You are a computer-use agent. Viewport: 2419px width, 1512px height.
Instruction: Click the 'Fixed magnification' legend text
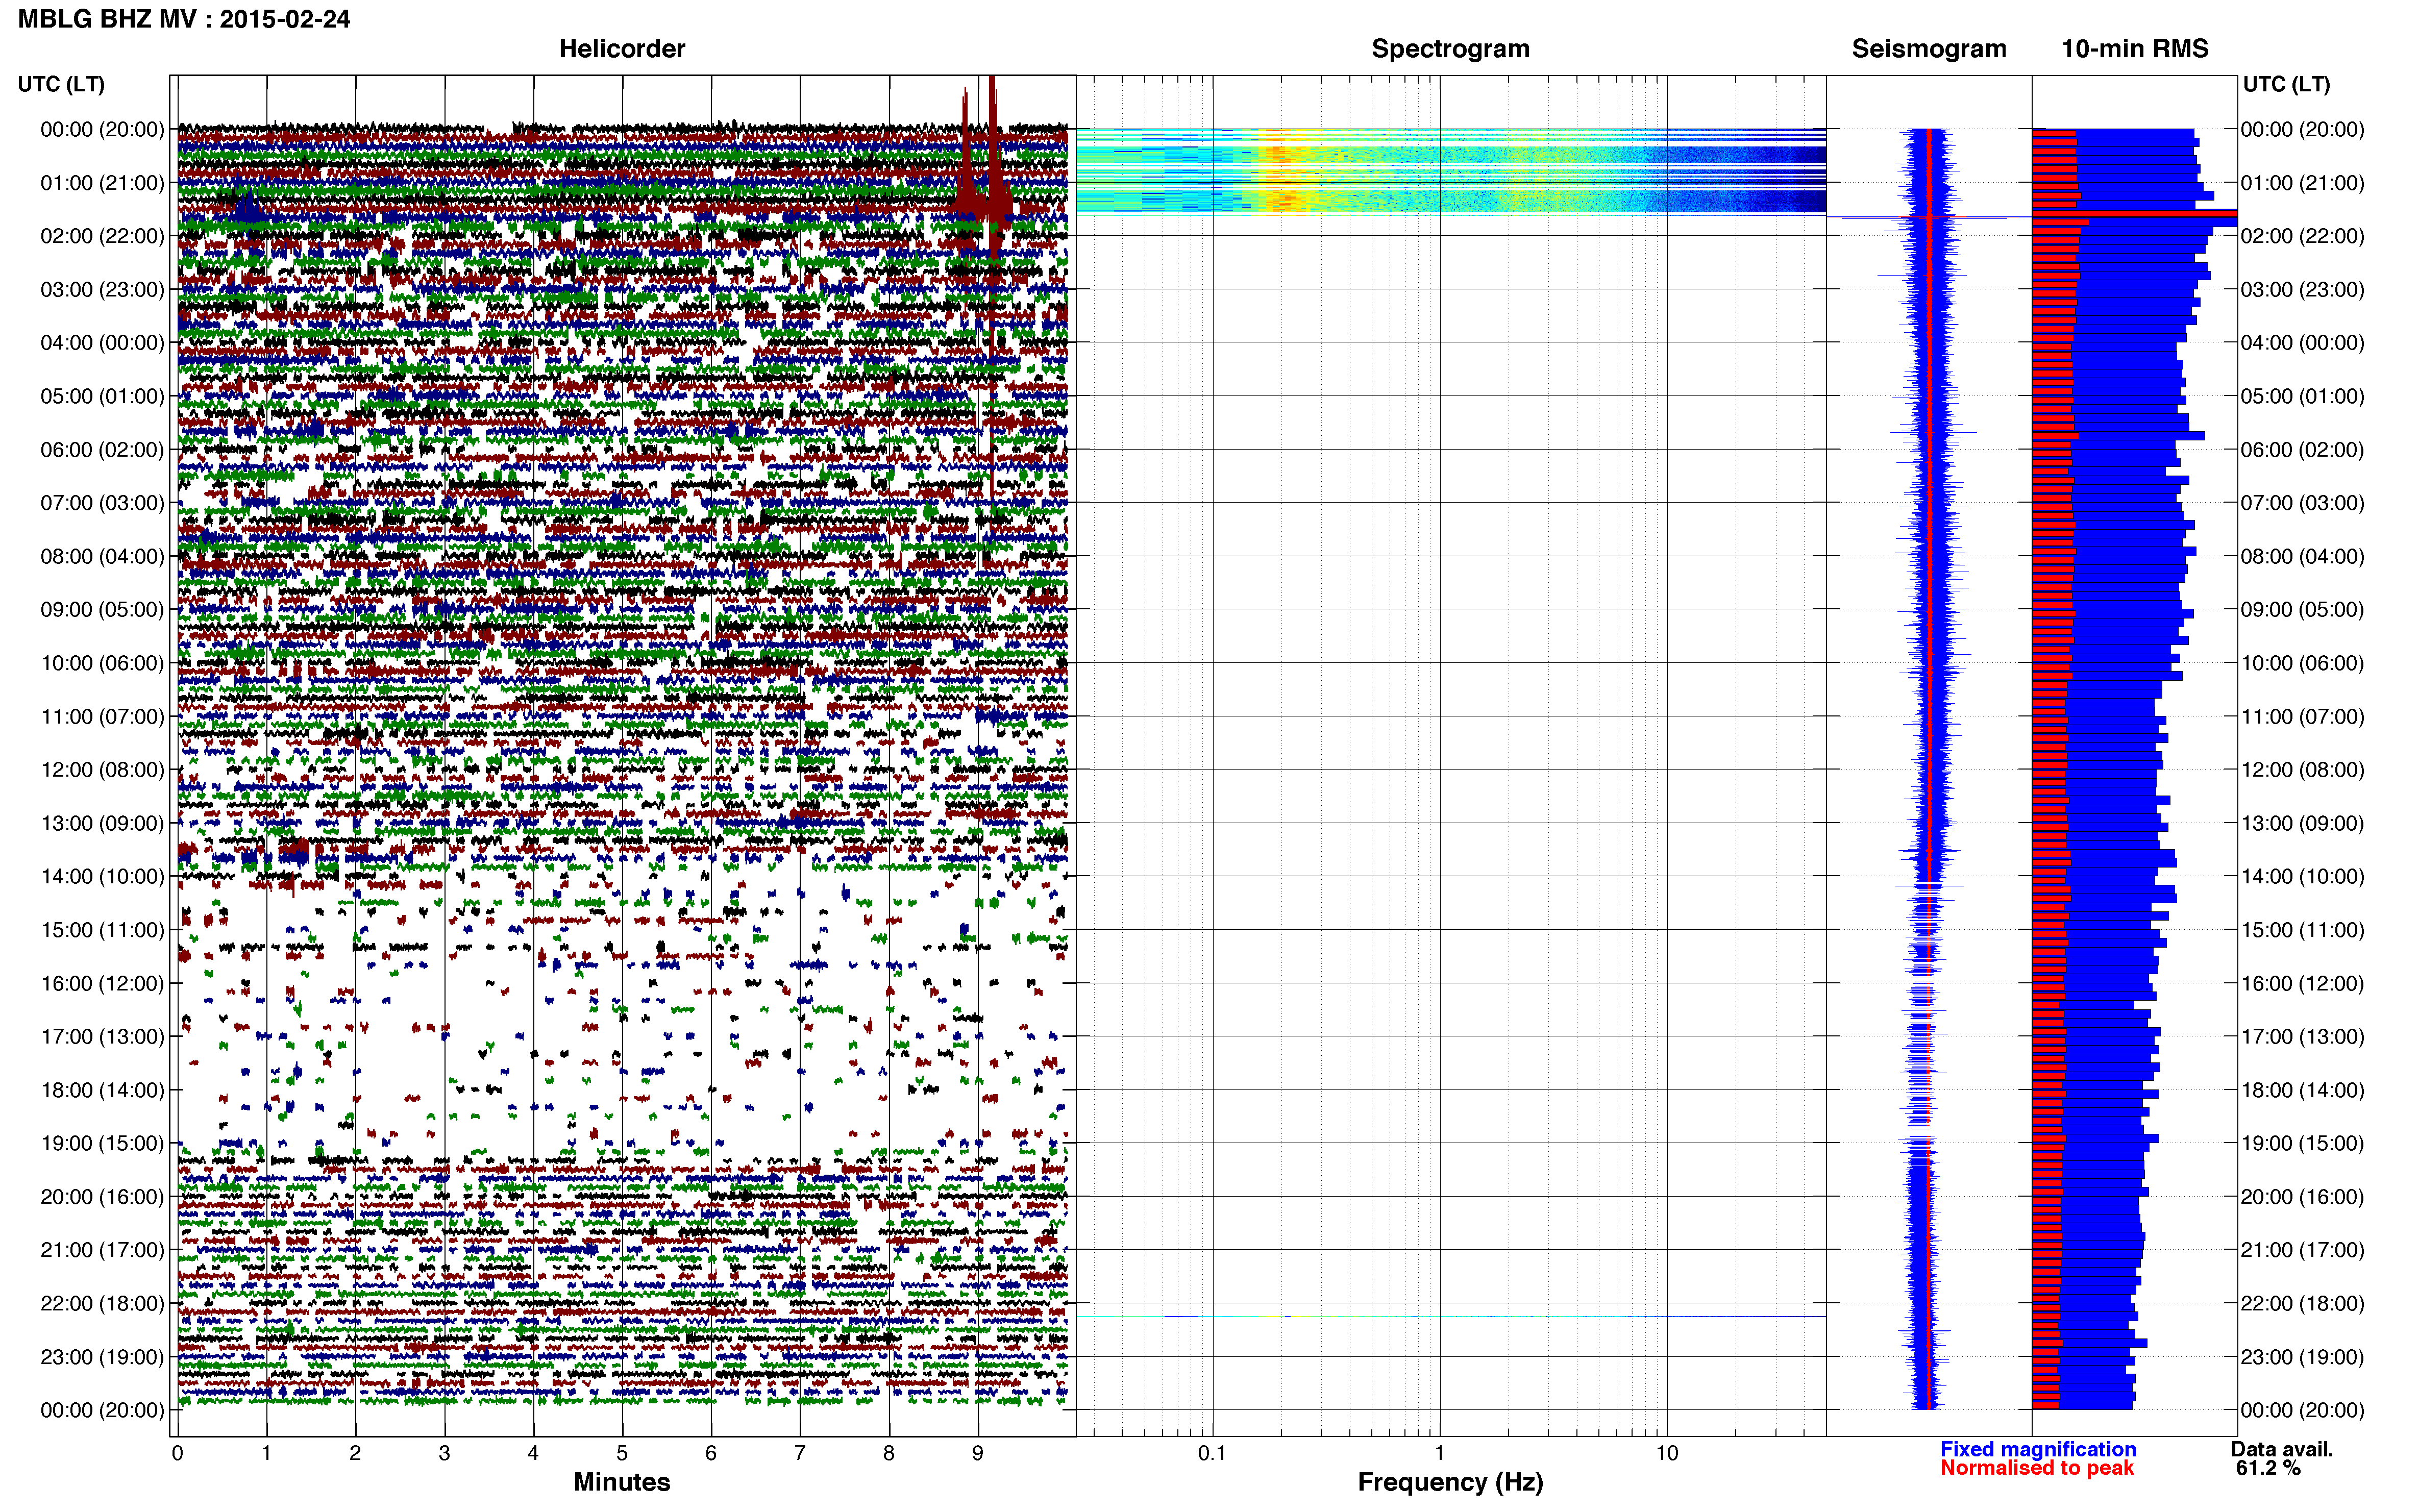(x=2038, y=1449)
